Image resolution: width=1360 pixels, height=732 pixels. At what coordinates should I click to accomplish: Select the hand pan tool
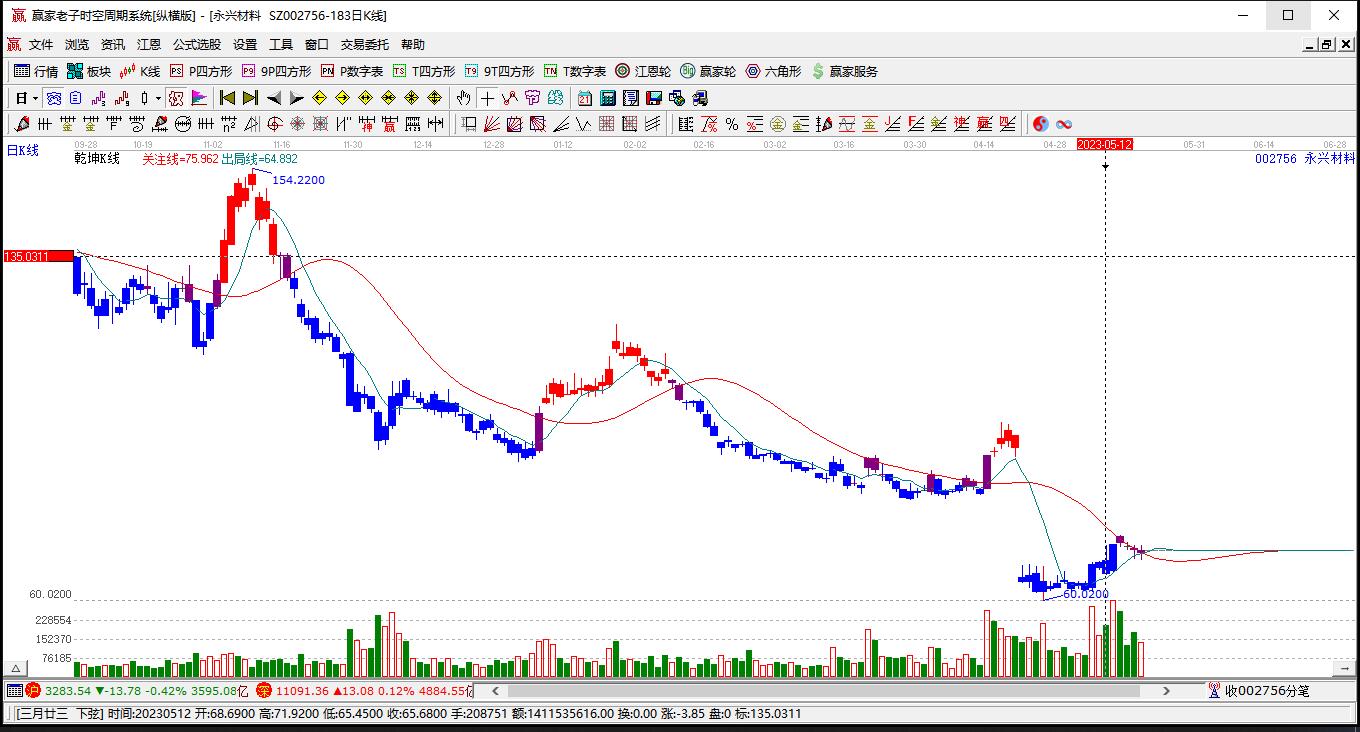click(x=463, y=98)
